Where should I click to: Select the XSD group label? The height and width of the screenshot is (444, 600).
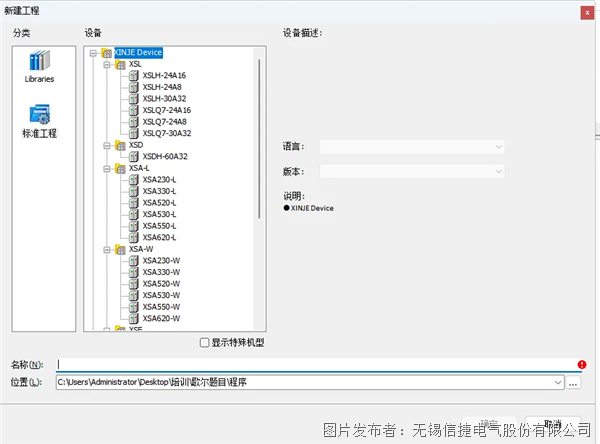coord(136,145)
